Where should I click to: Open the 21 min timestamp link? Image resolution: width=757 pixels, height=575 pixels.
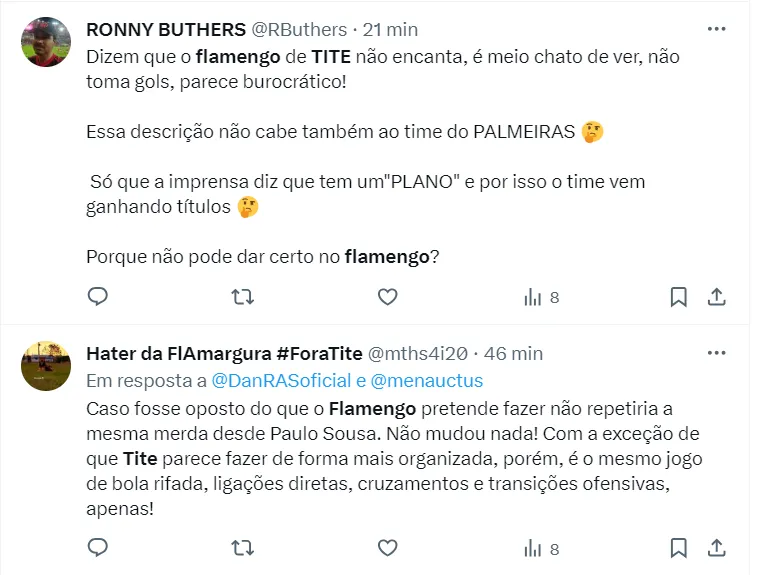[x=391, y=29]
